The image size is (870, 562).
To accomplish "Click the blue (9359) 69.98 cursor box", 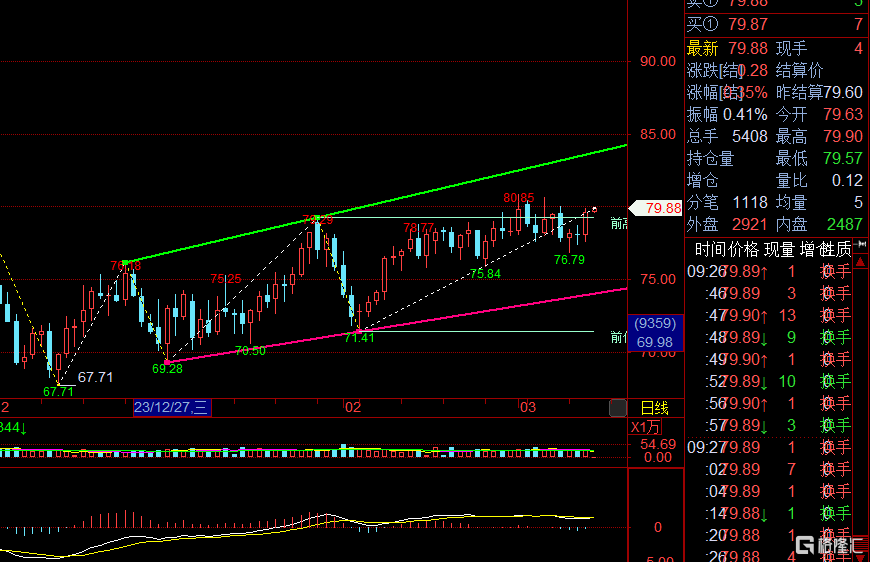I will [655, 333].
